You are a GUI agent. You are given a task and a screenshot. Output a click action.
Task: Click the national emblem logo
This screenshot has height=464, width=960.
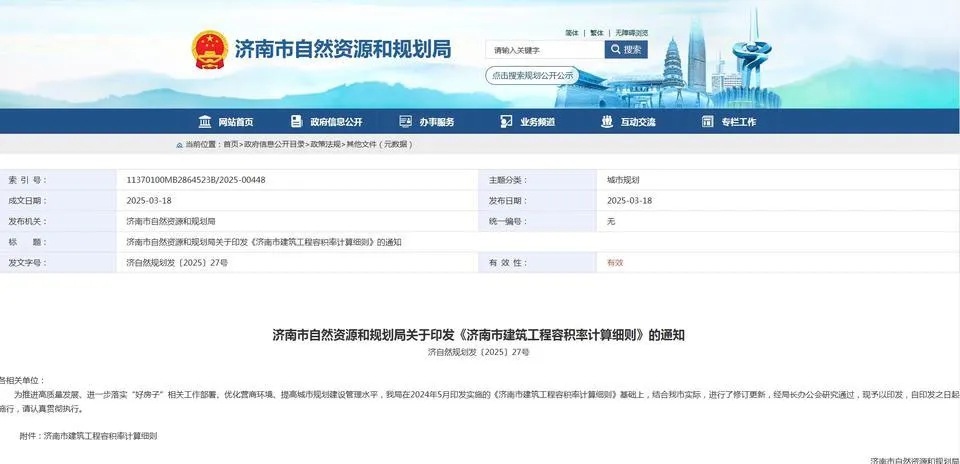click(210, 49)
